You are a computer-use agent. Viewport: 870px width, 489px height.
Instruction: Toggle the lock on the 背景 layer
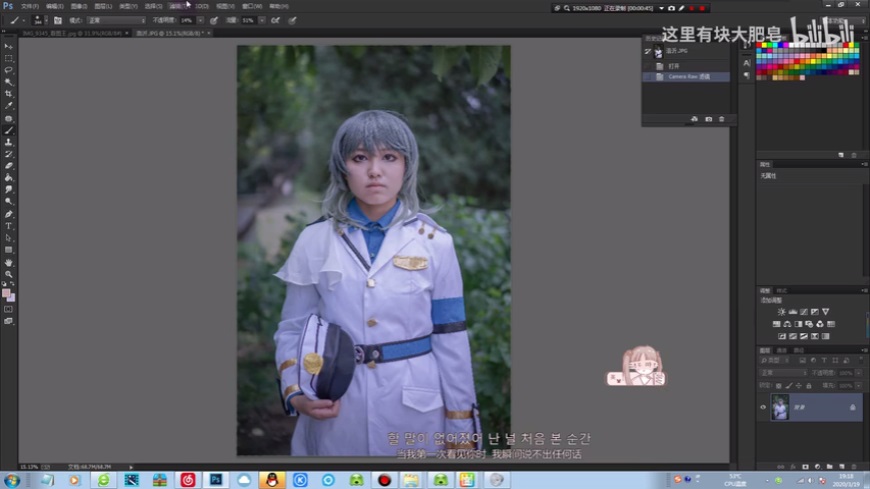coord(852,407)
